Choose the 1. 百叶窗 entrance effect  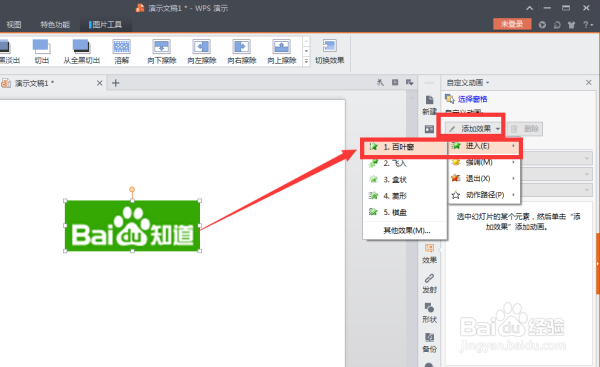(405, 147)
